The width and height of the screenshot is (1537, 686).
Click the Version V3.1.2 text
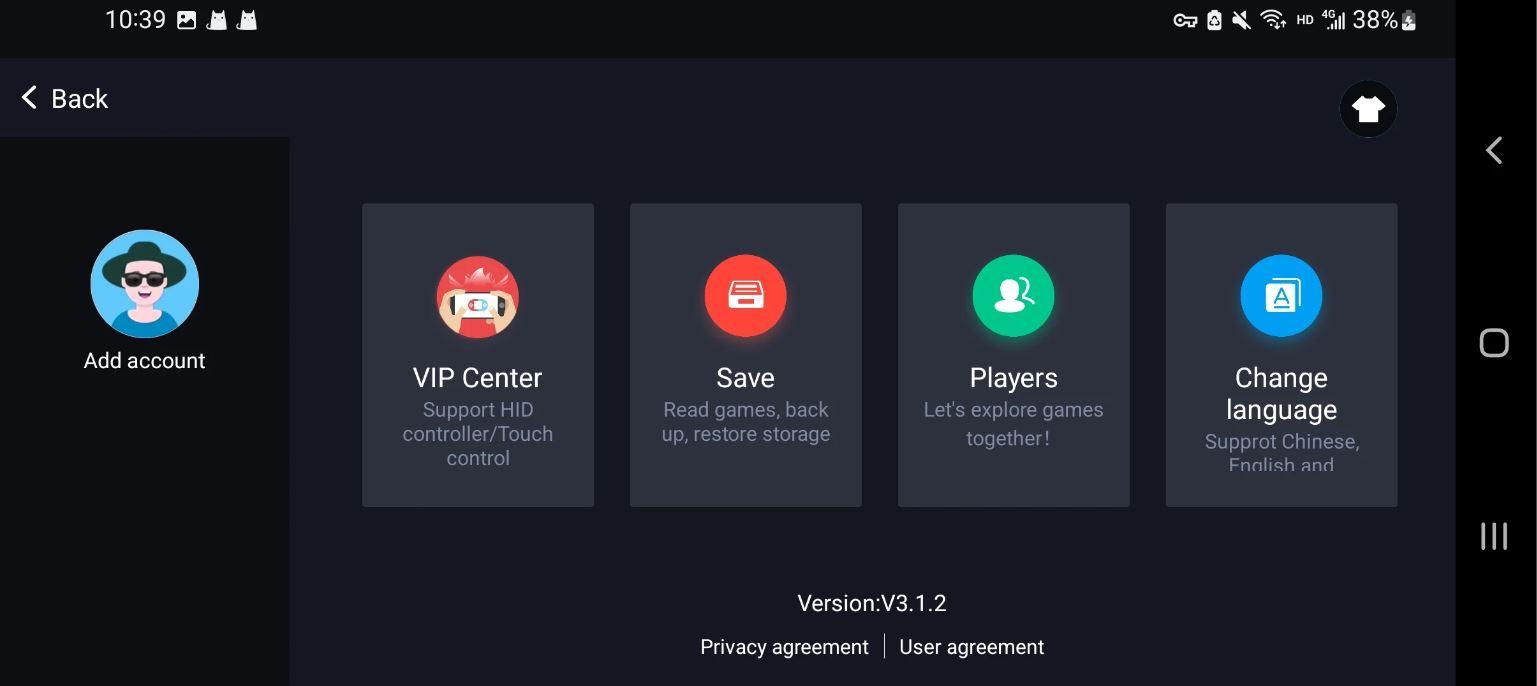(872, 603)
